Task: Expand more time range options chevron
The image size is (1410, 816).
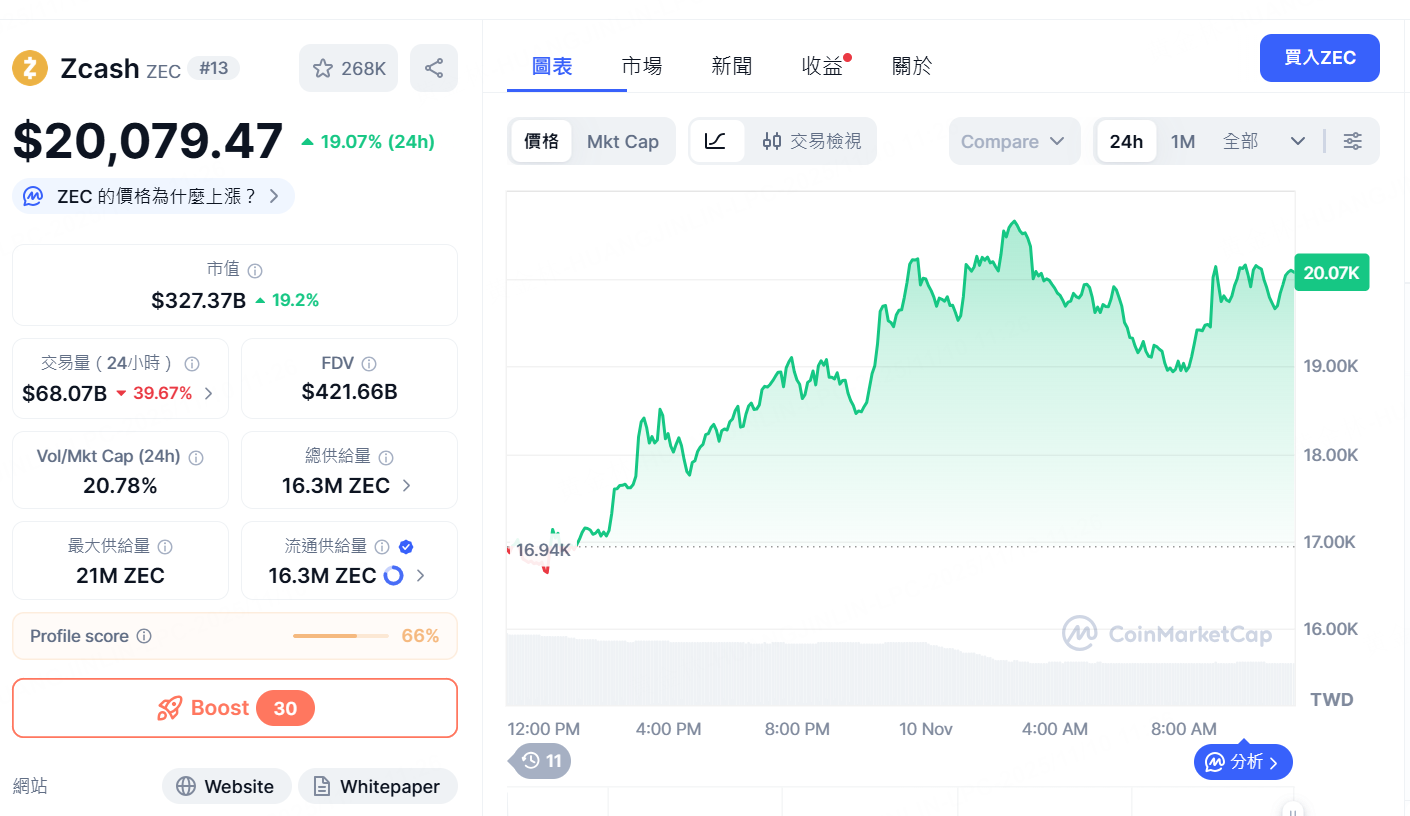Action: click(x=1297, y=141)
